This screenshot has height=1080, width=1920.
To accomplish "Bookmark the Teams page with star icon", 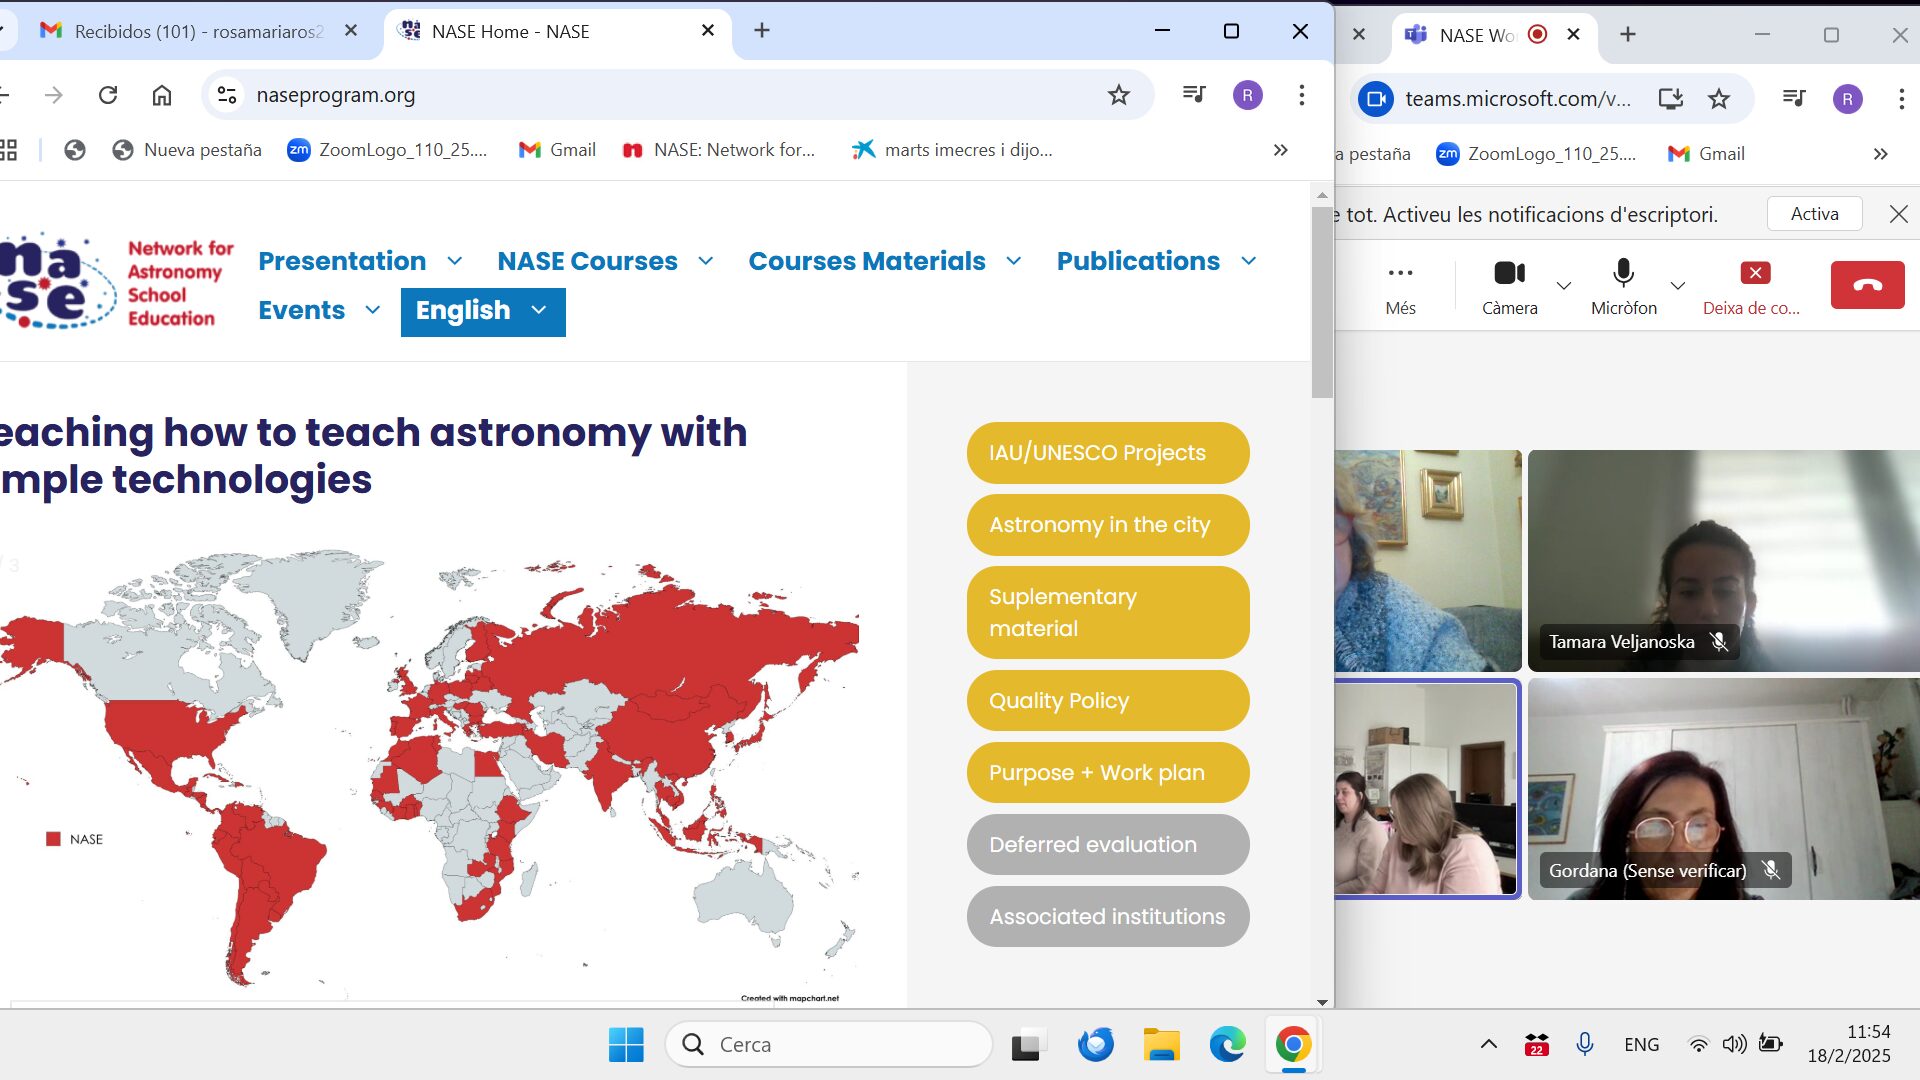I will point(1719,99).
